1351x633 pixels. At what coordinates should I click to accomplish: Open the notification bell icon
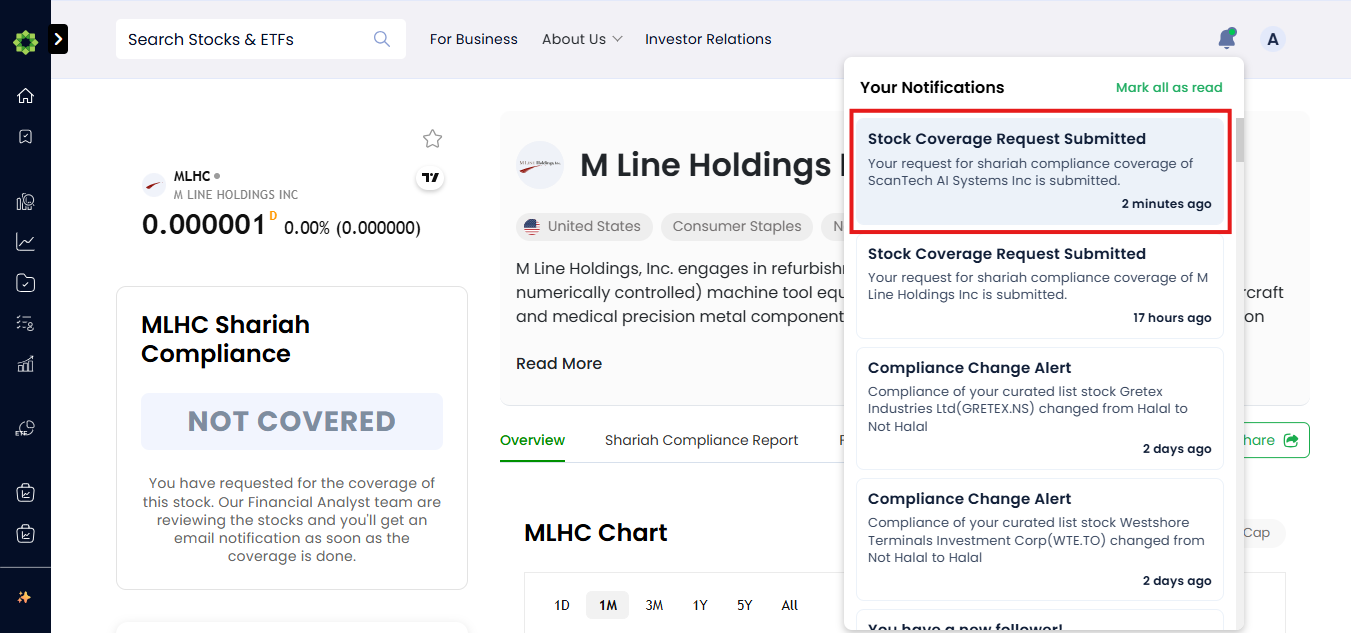tap(1226, 39)
